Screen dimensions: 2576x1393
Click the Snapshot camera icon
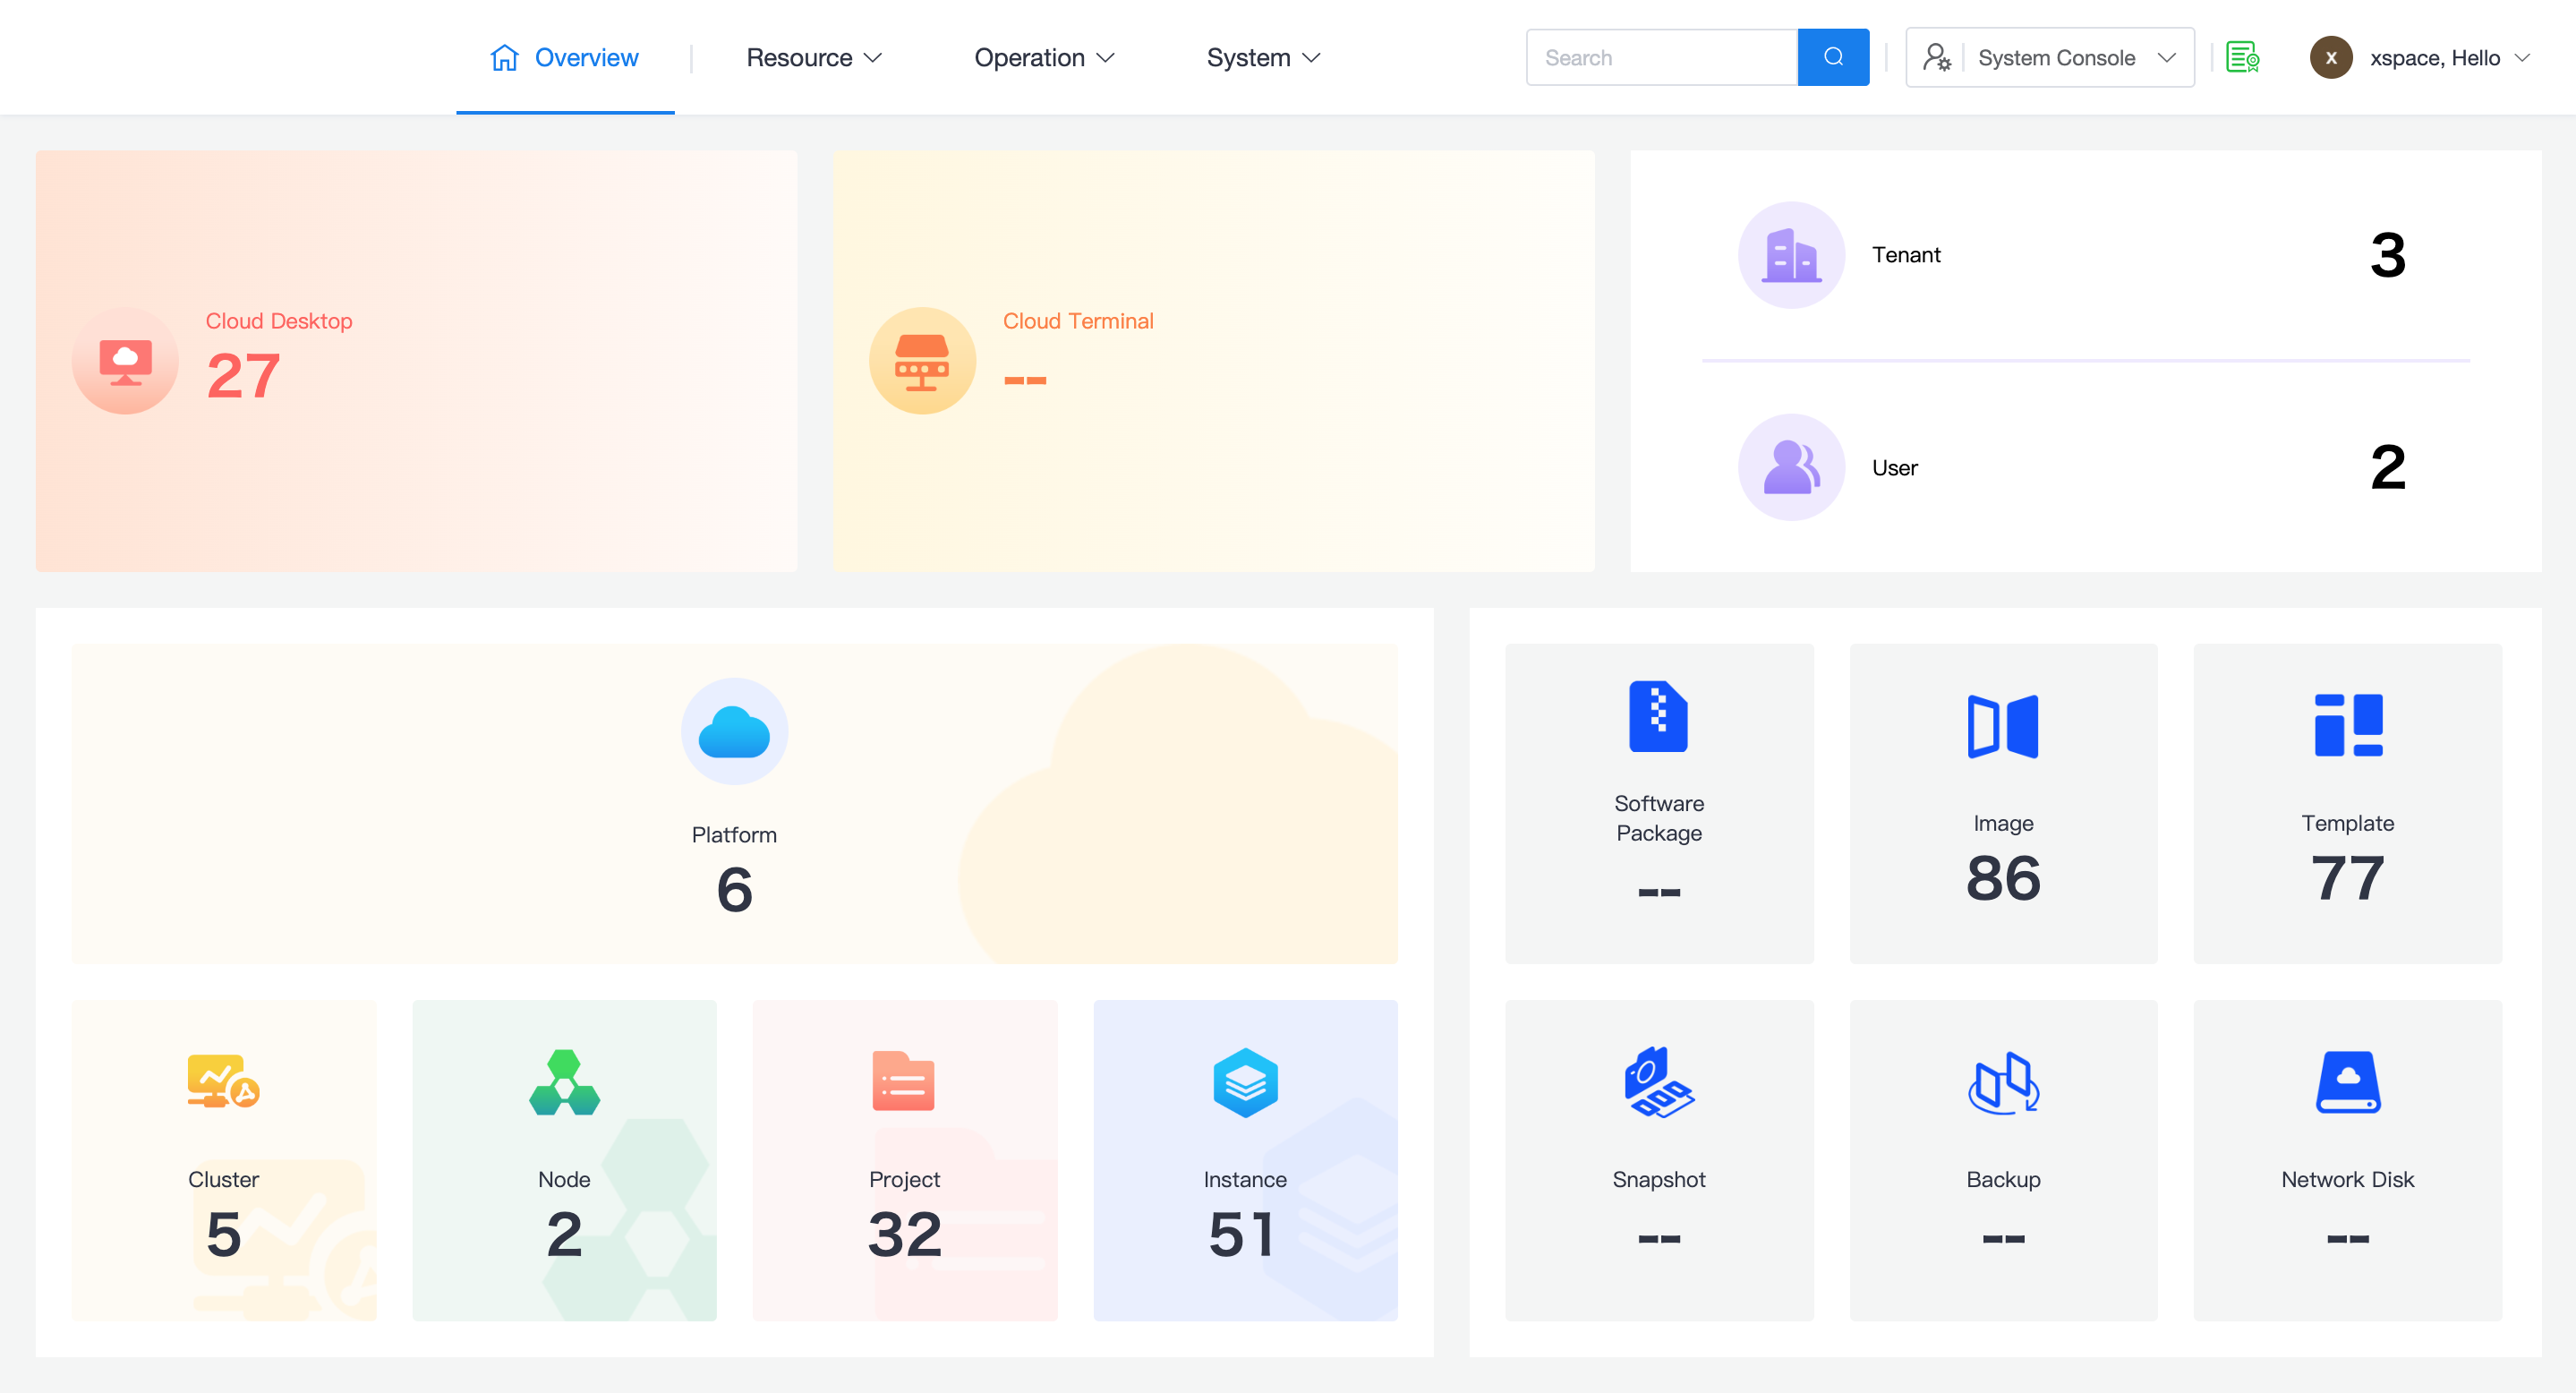click(1658, 1082)
